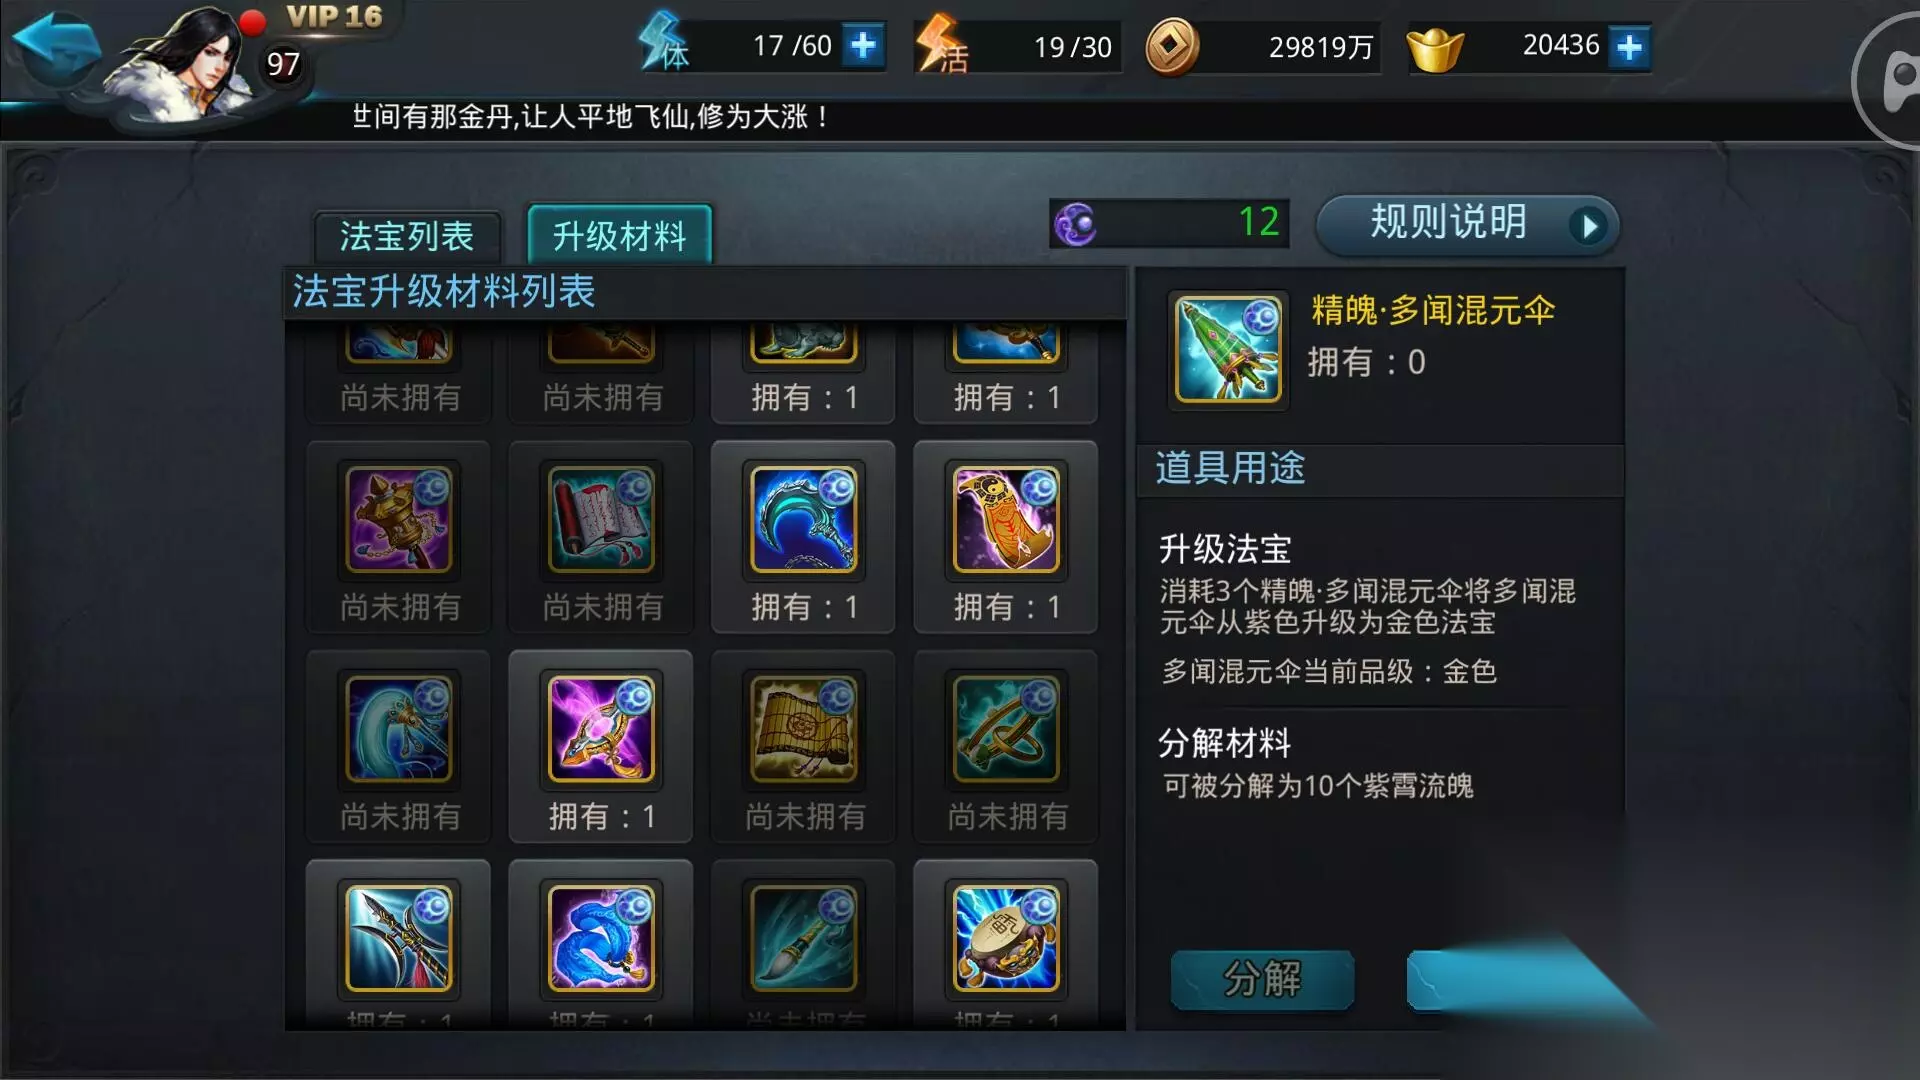Select the red scroll book material

pyautogui.click(x=601, y=520)
